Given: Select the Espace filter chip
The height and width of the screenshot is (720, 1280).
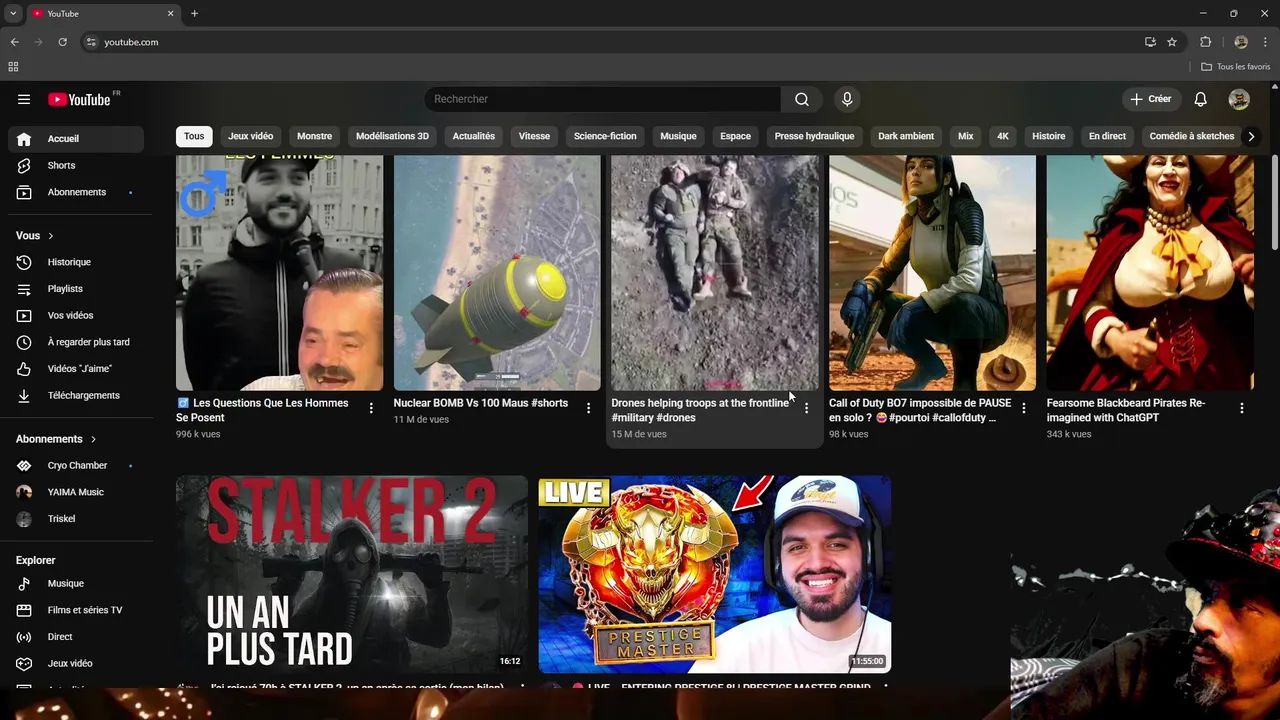Looking at the screenshot, I should pyautogui.click(x=735, y=136).
